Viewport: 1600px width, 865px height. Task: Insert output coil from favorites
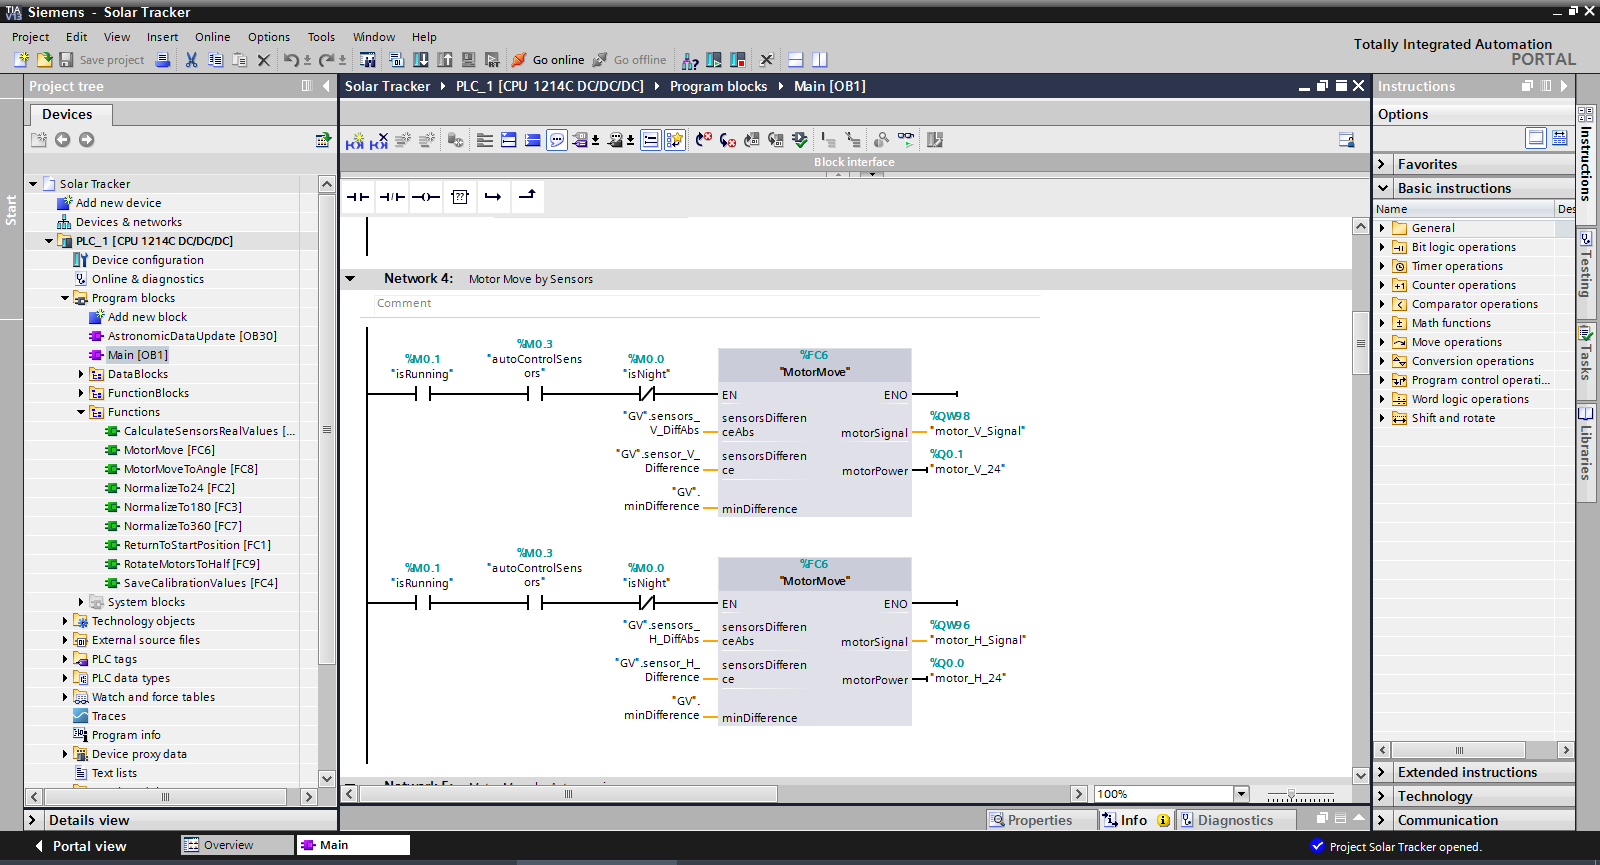[x=426, y=197]
